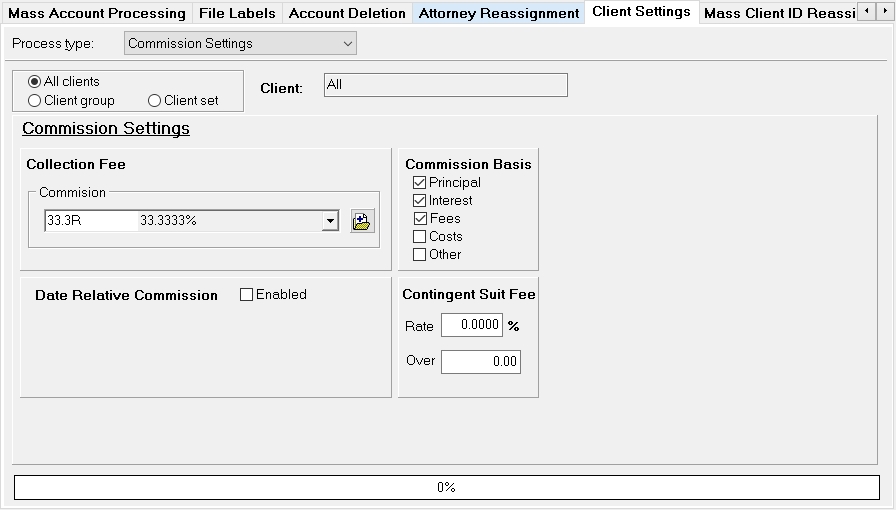Viewport: 896px width, 510px height.
Task: Open the Attorney Reassignment tab
Action: [498, 13]
